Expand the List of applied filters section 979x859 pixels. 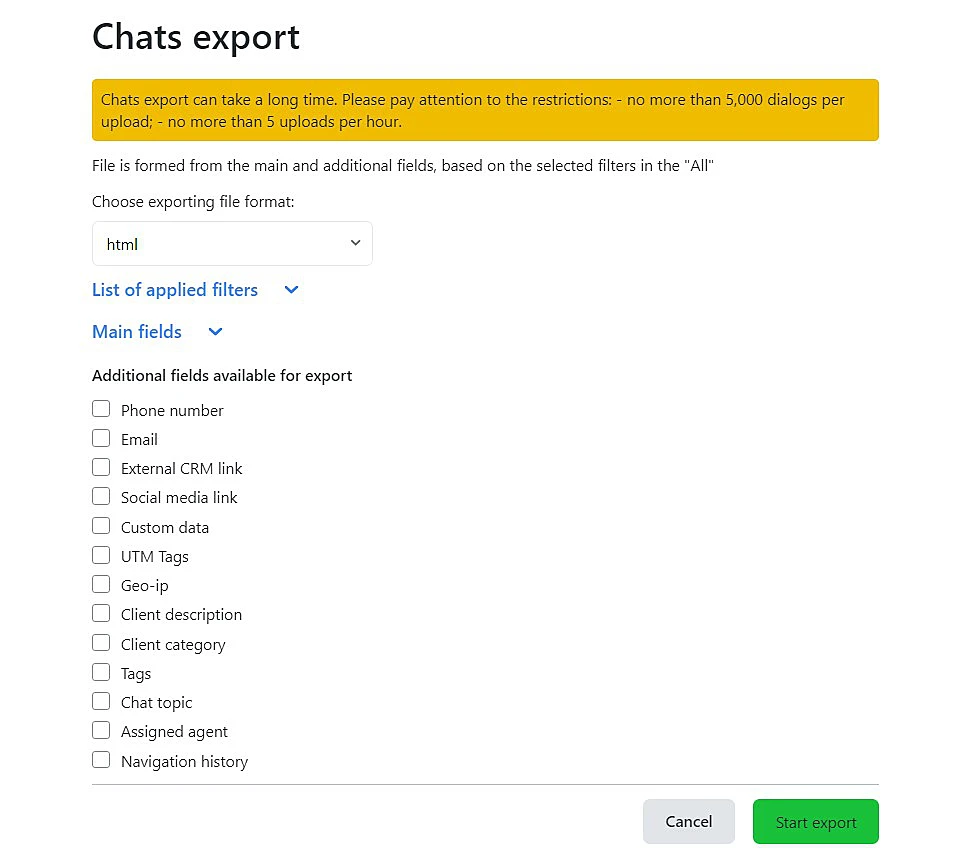175,290
